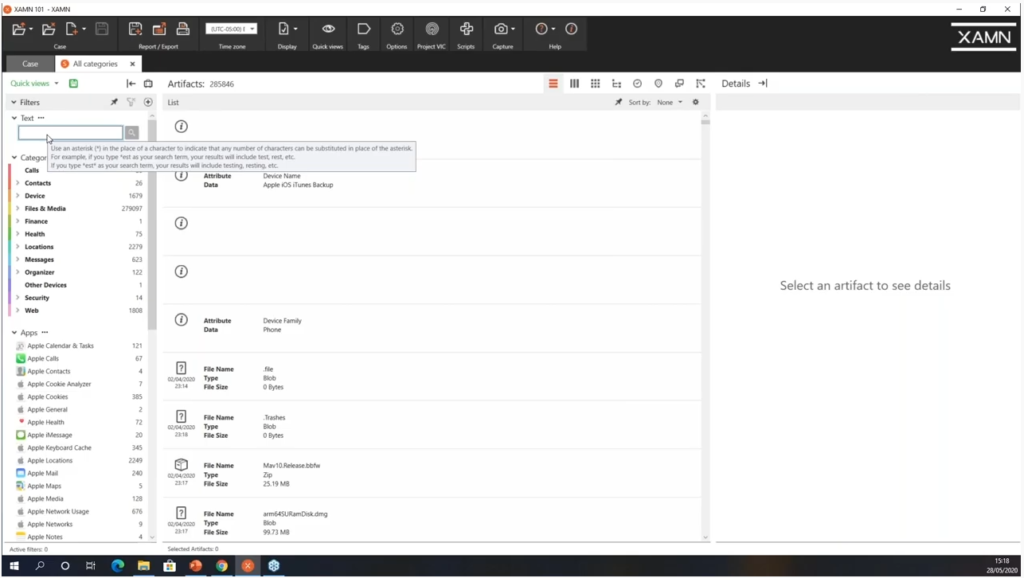The width and height of the screenshot is (1024, 578).
Task: Click the Report / Export save icon
Action: tap(135, 29)
